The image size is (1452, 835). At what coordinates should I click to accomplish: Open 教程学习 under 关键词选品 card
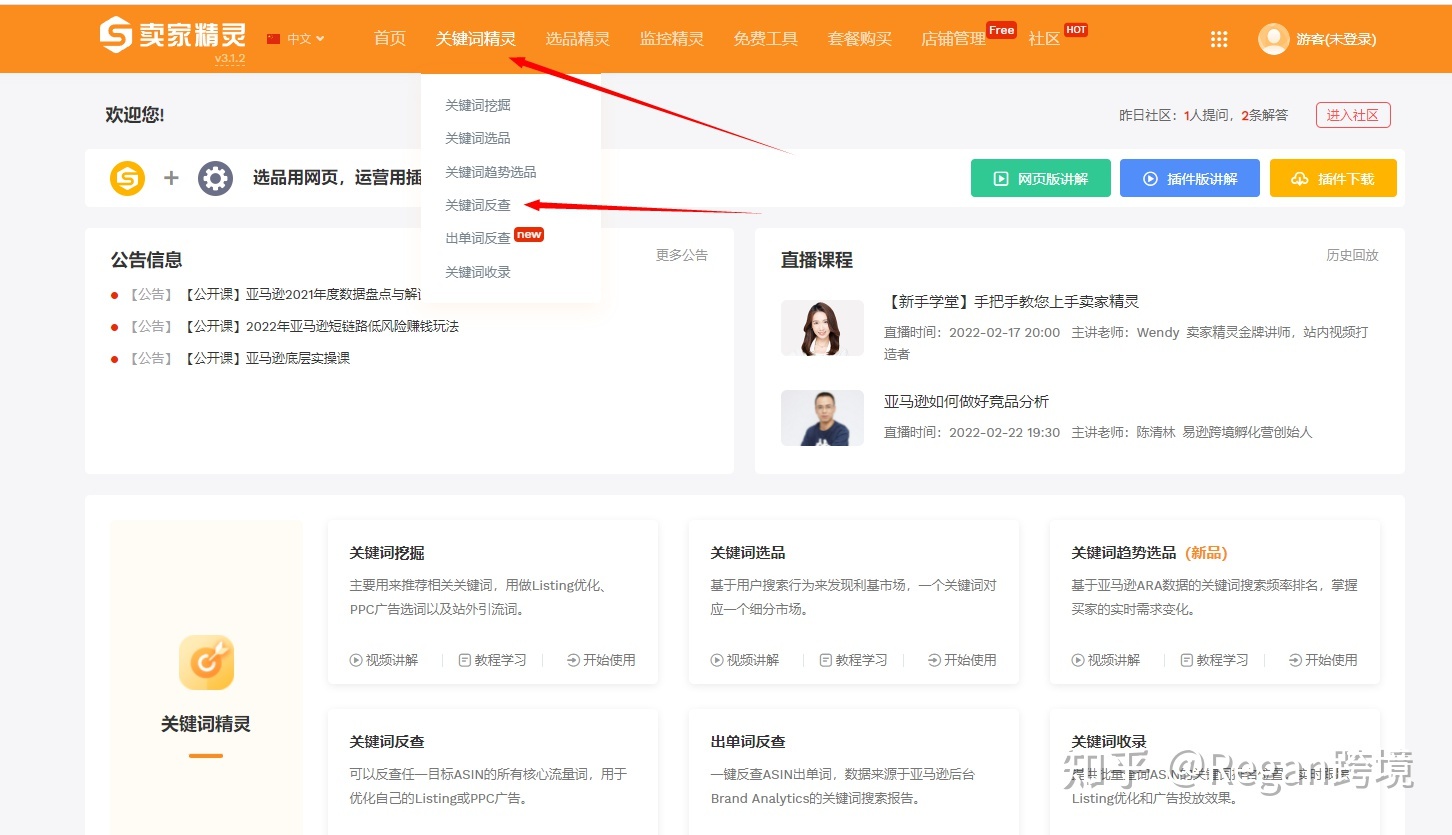853,660
